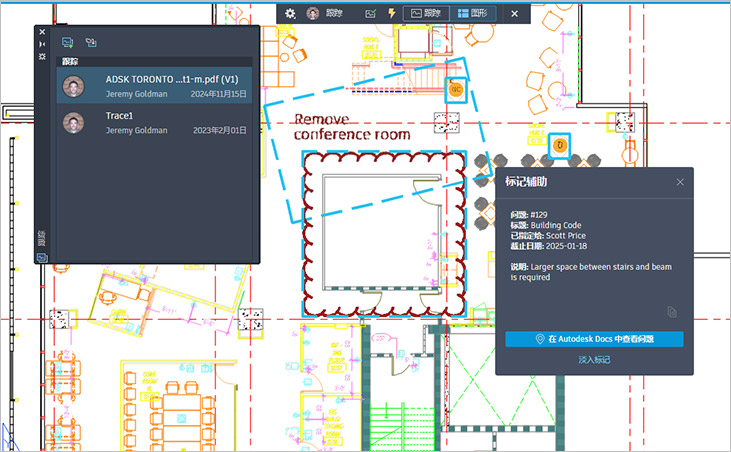Screen dimensions: 731x452
Task: Switch to 跟踪 trace mode
Action: [x=423, y=13]
